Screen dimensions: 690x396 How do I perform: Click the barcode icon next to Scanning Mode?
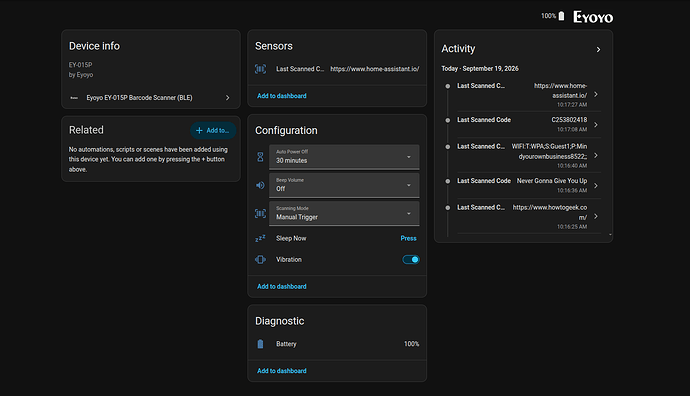tap(260, 213)
